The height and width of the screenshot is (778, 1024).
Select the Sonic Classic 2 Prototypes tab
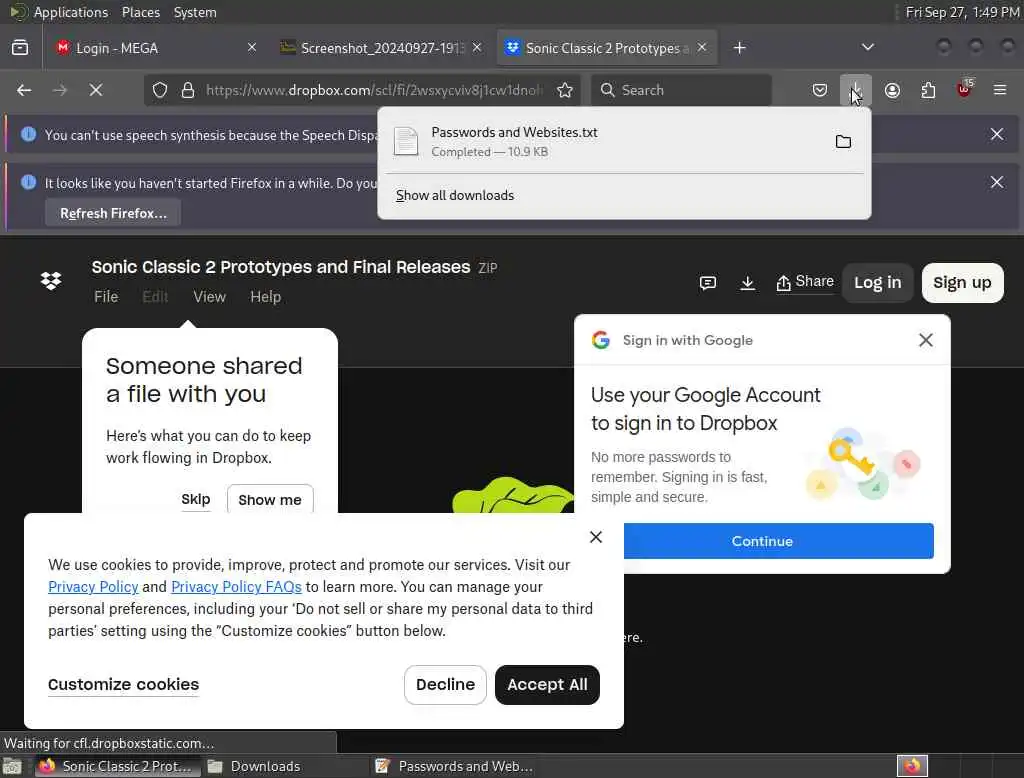tap(607, 48)
